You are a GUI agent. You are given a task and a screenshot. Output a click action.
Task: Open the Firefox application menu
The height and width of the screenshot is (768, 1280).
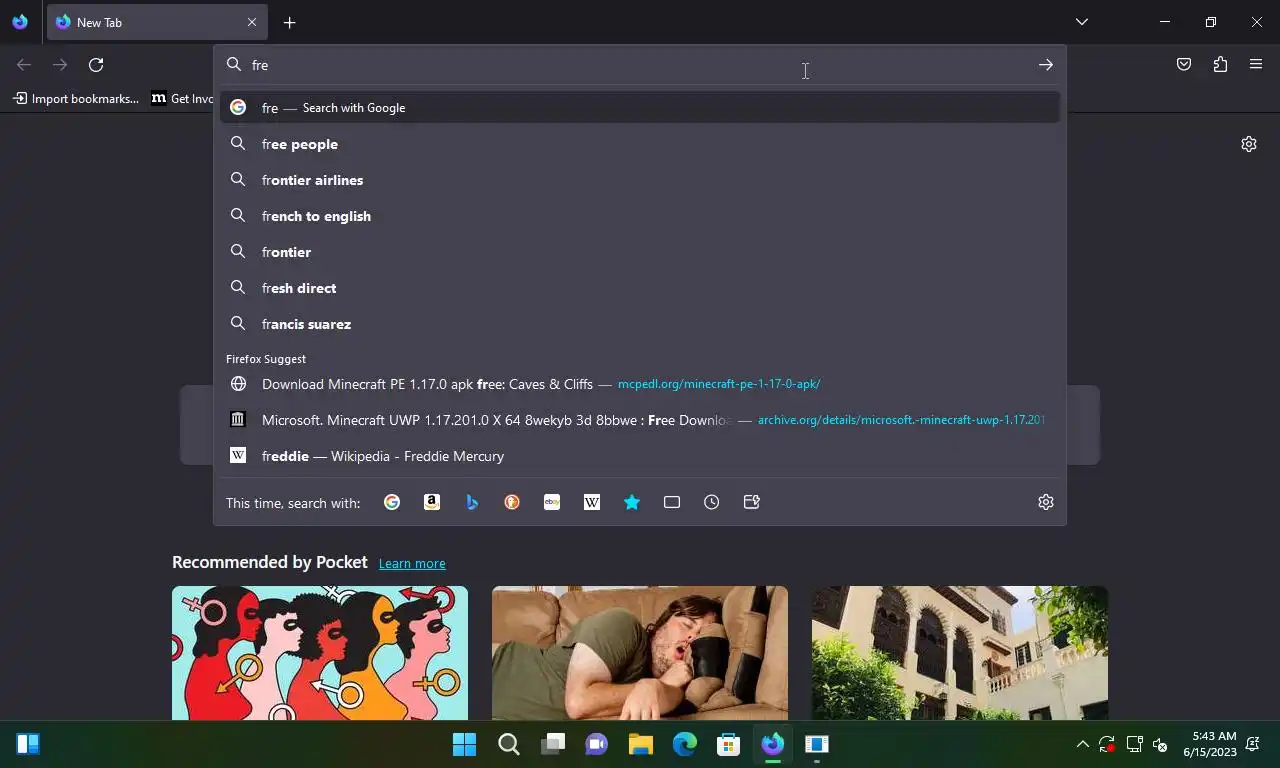coord(1256,65)
